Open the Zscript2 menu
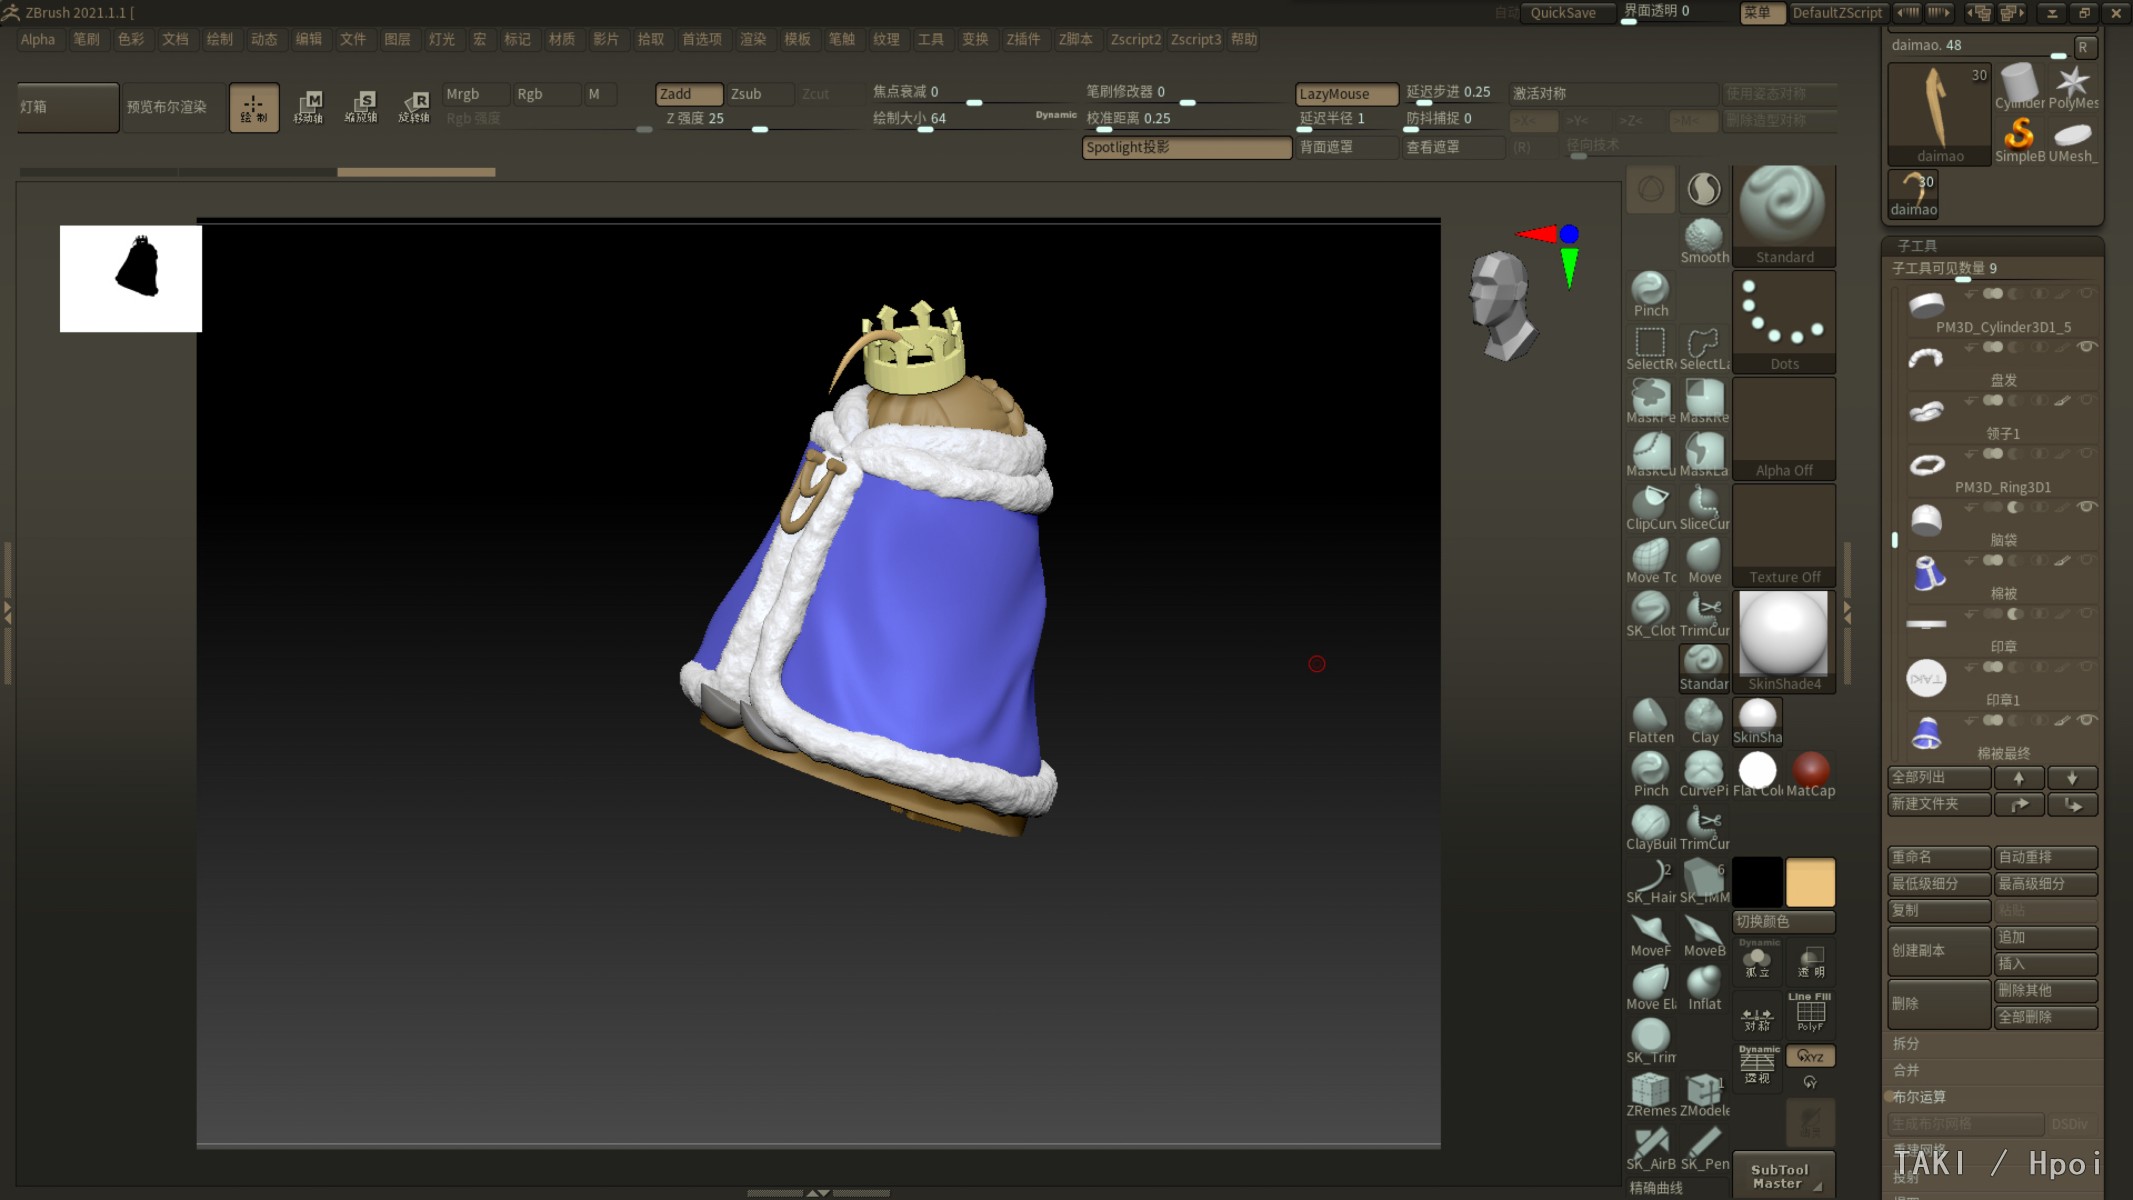Viewport: 2133px width, 1200px height. tap(1135, 39)
